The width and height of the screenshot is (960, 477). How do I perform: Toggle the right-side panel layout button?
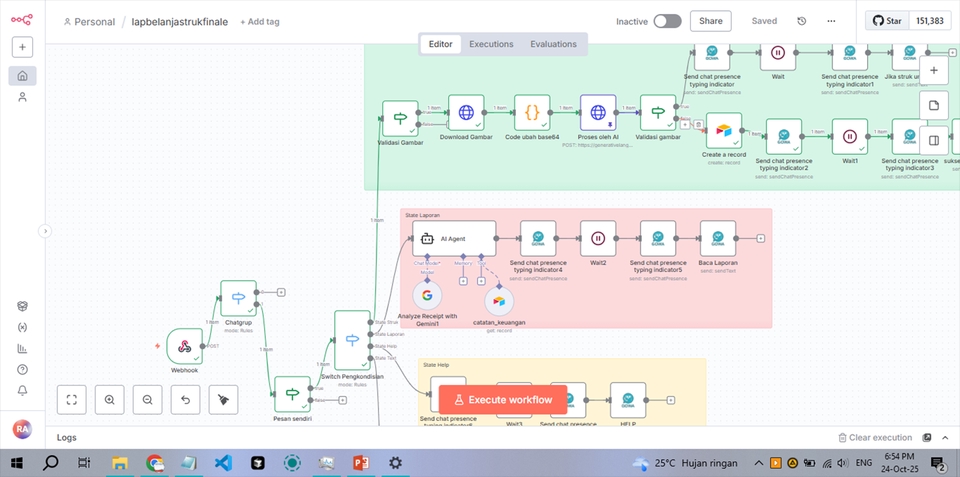(933, 140)
